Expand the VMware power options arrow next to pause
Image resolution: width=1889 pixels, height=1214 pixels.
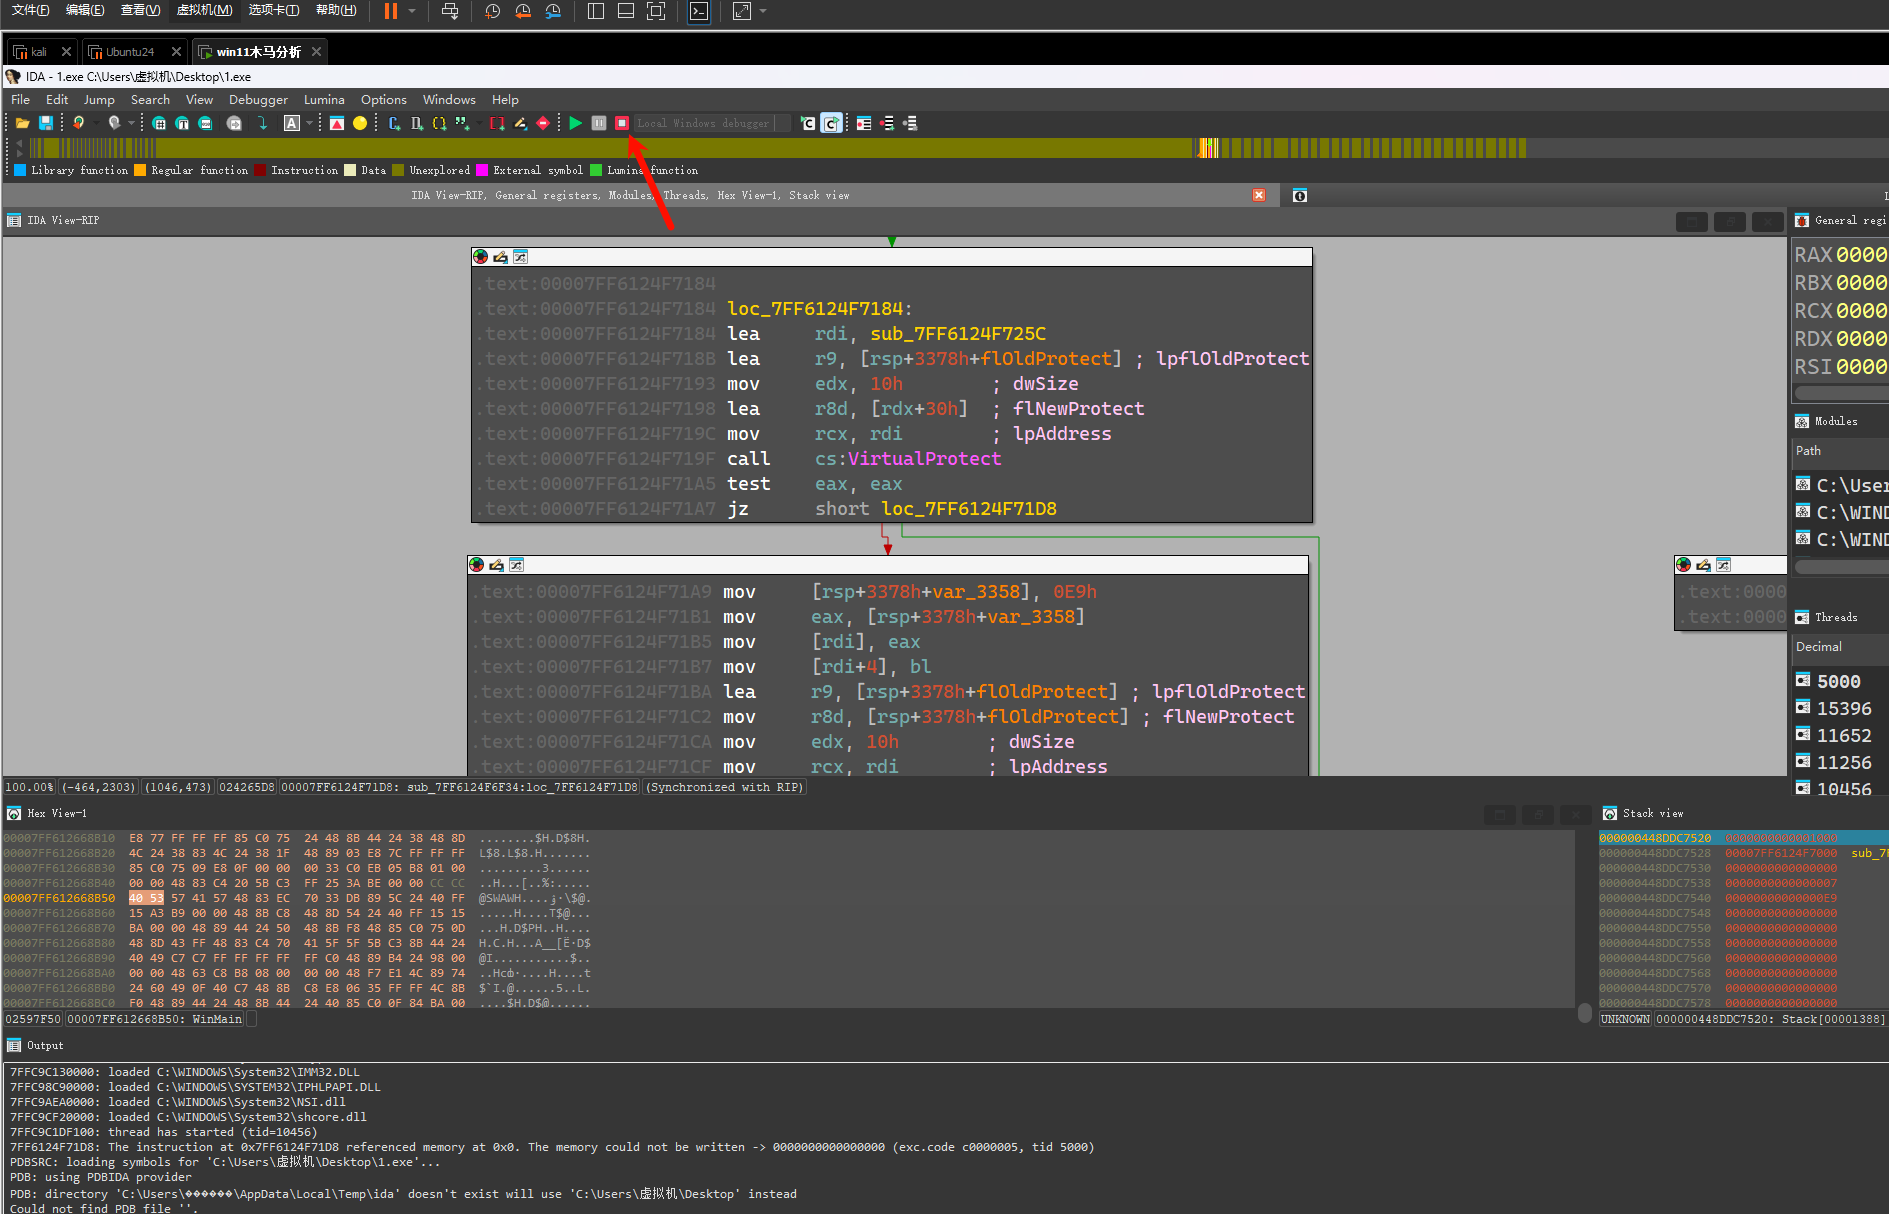point(412,11)
